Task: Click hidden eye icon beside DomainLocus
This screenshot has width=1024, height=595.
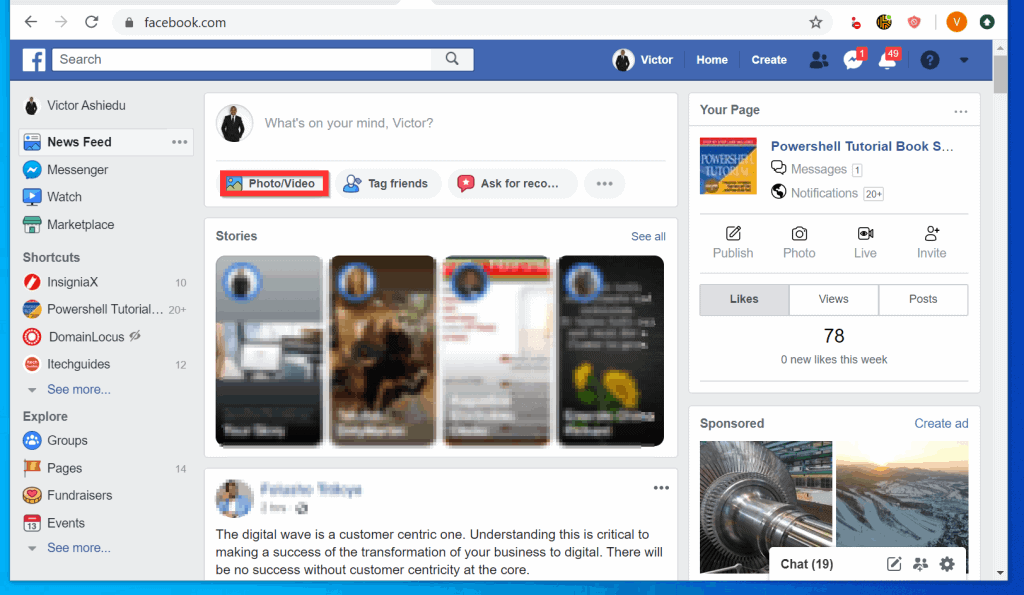Action: point(135,336)
